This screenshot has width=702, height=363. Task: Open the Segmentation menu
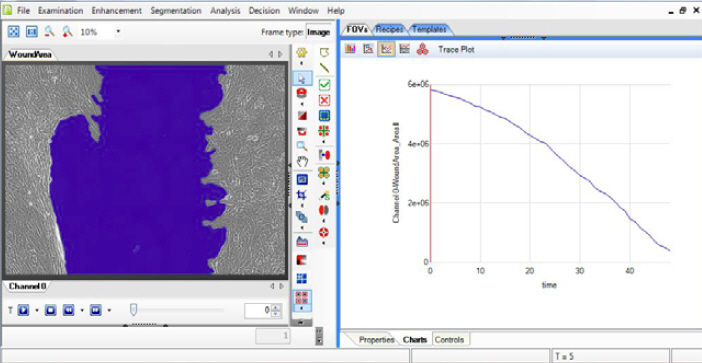click(176, 11)
